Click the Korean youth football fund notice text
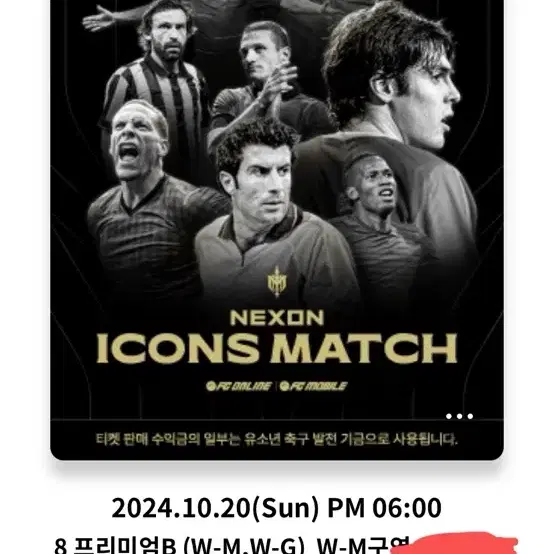The image size is (554, 554). (277, 439)
